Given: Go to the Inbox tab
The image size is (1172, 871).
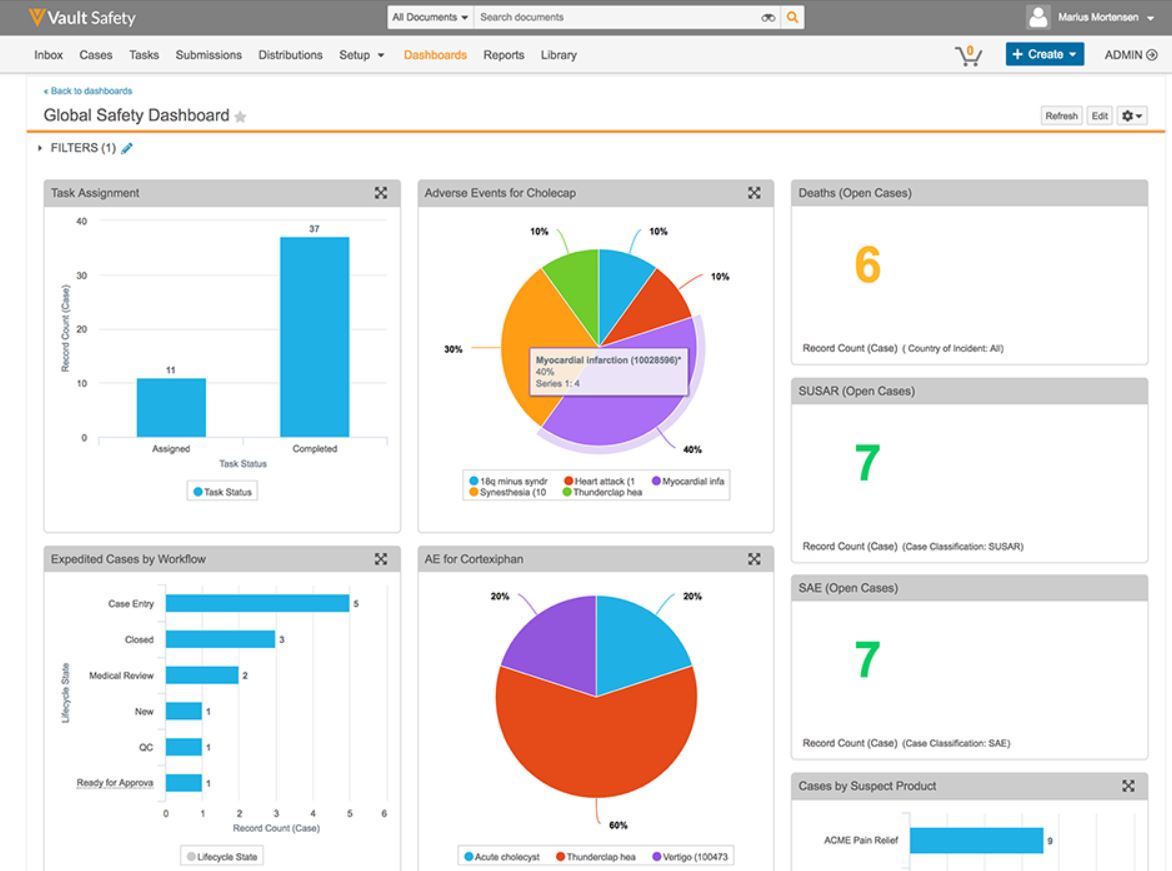Looking at the screenshot, I should click(49, 55).
